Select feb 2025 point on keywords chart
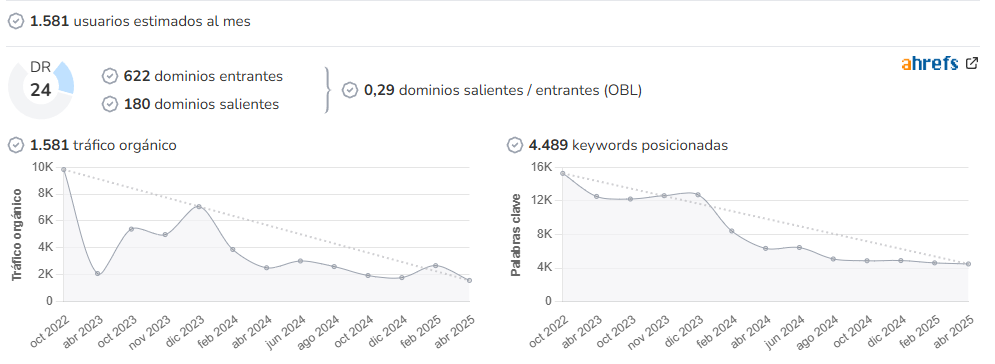Viewport: 995px width, 364px height. tap(935, 263)
